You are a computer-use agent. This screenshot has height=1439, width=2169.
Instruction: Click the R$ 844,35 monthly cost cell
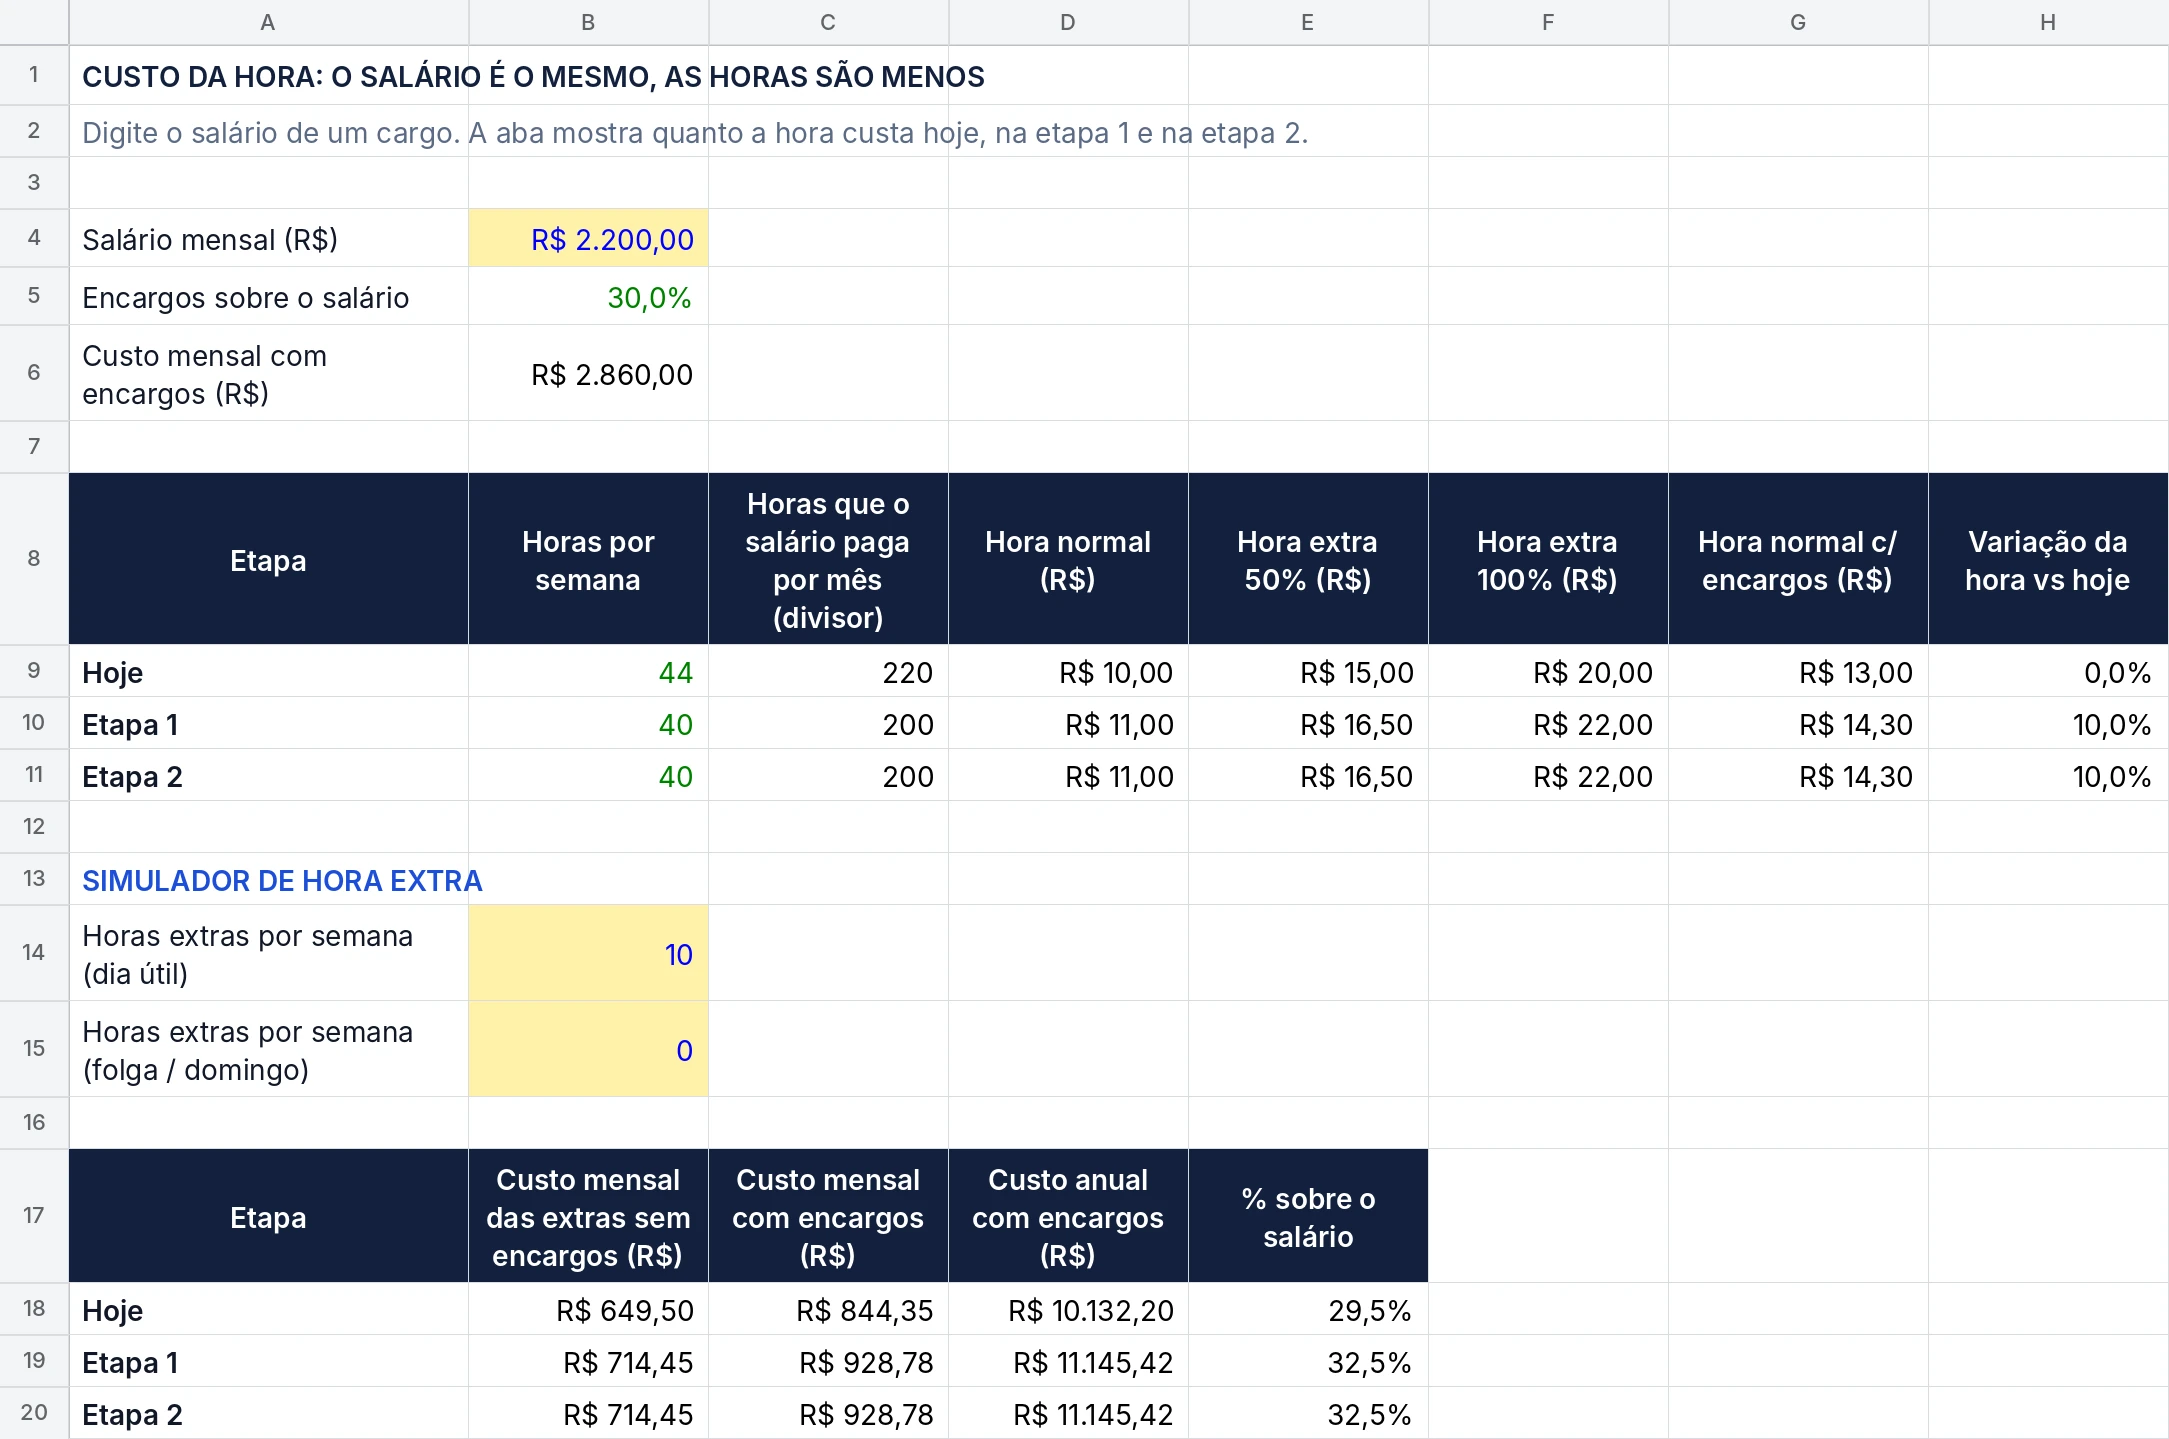[x=828, y=1309]
